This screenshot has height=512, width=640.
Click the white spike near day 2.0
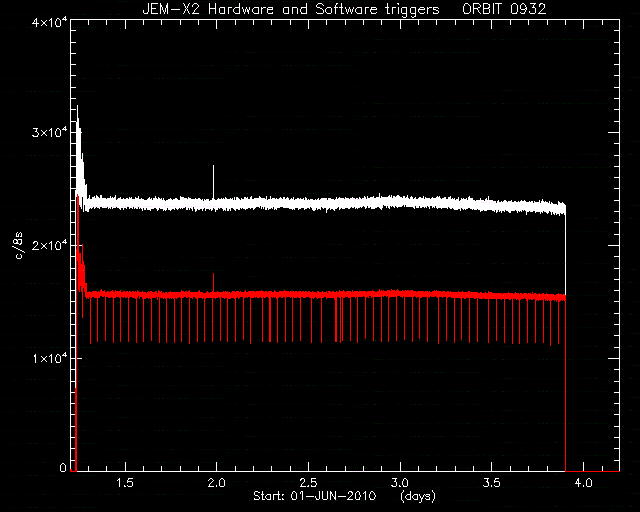tap(213, 182)
